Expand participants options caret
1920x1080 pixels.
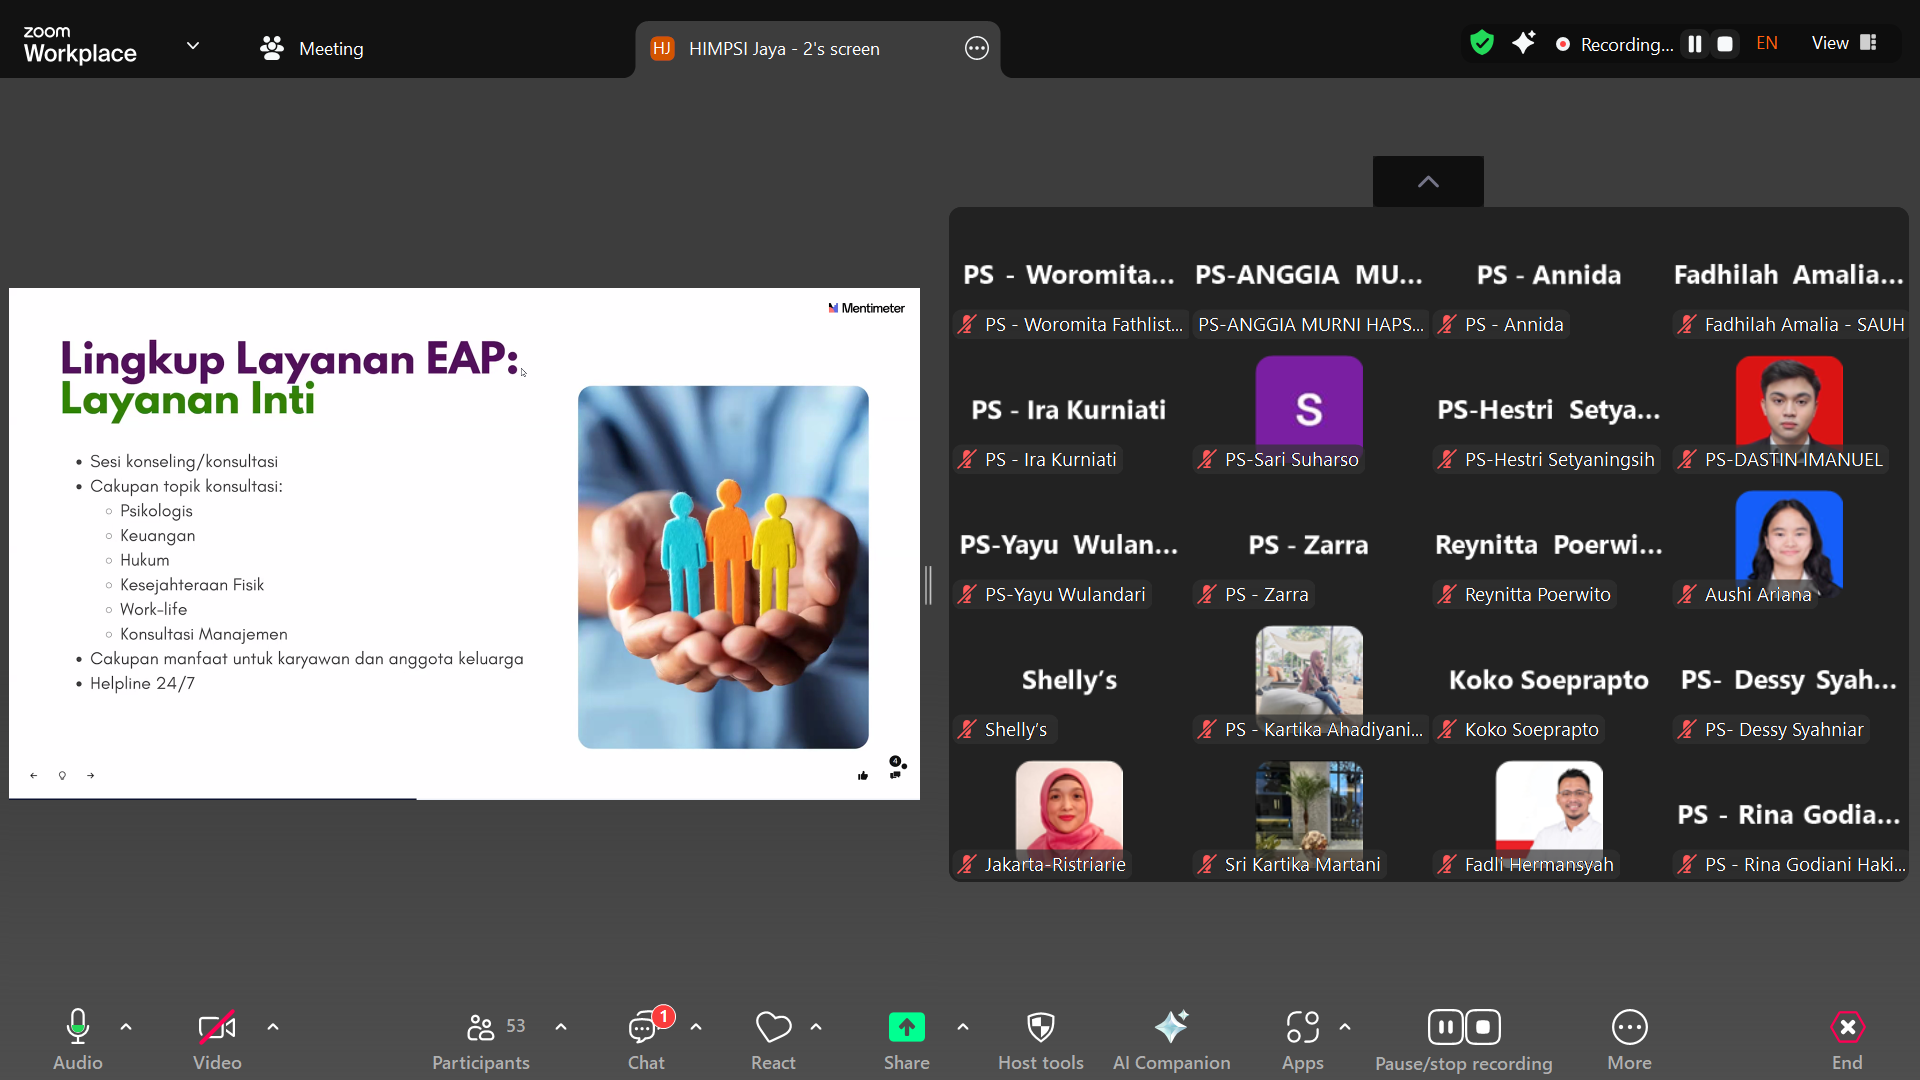561,1027
